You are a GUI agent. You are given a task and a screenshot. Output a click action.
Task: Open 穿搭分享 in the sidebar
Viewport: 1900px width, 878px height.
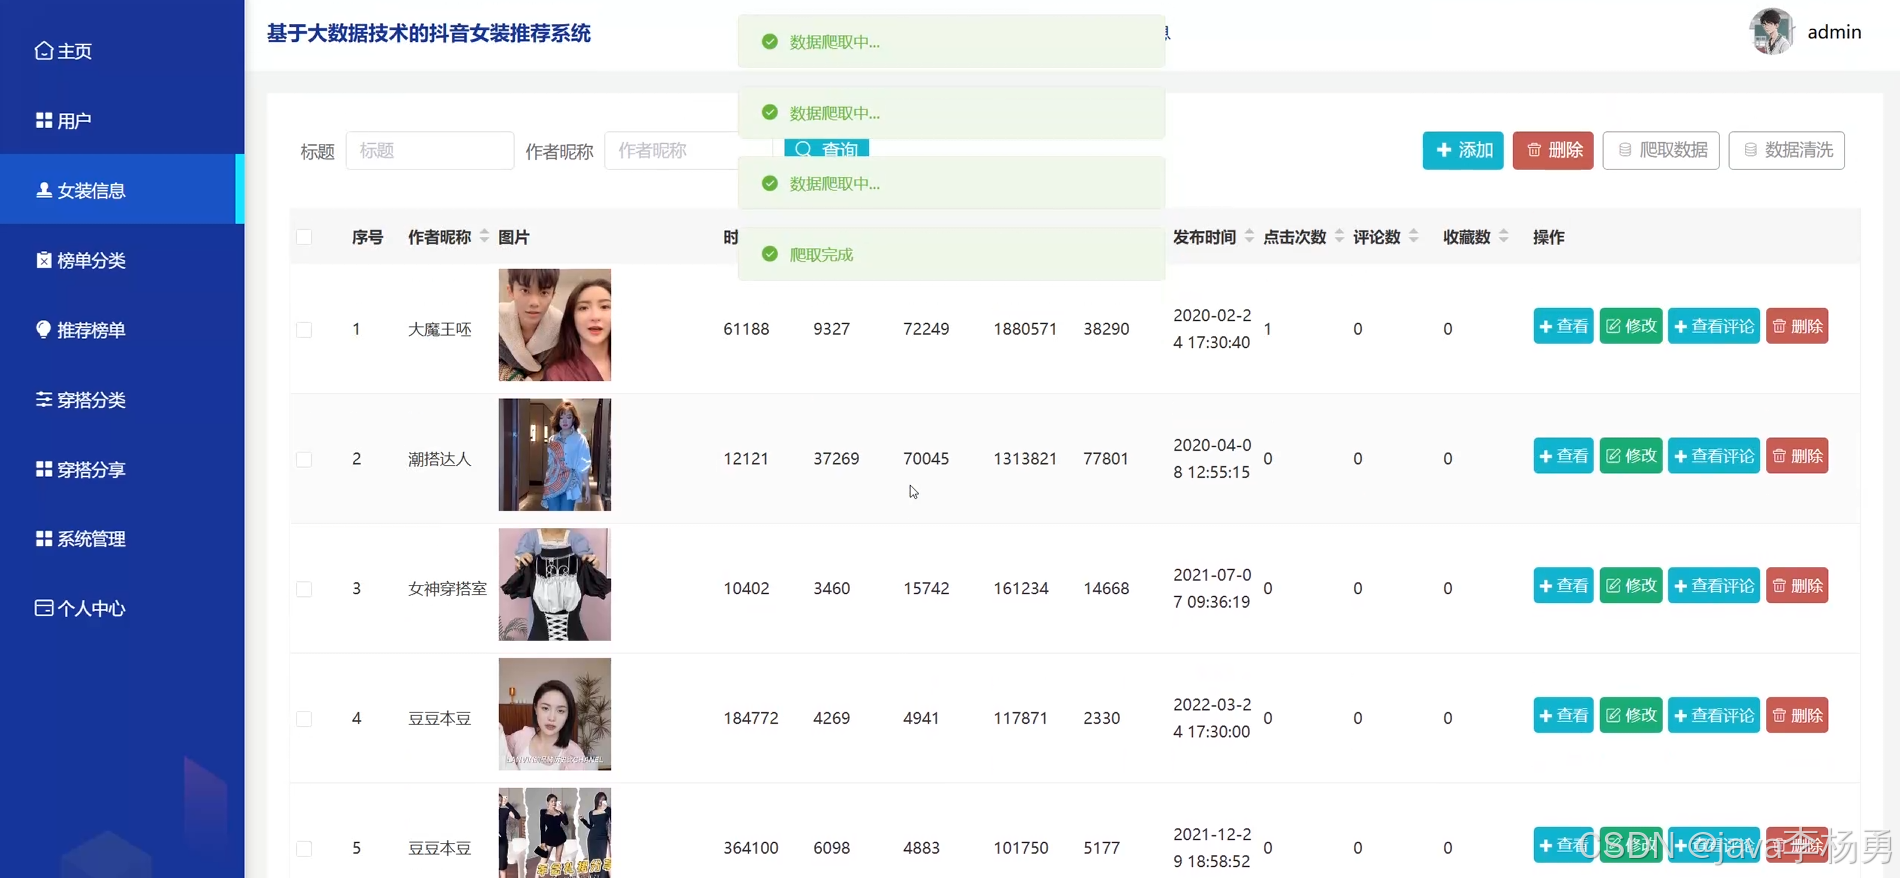122,469
